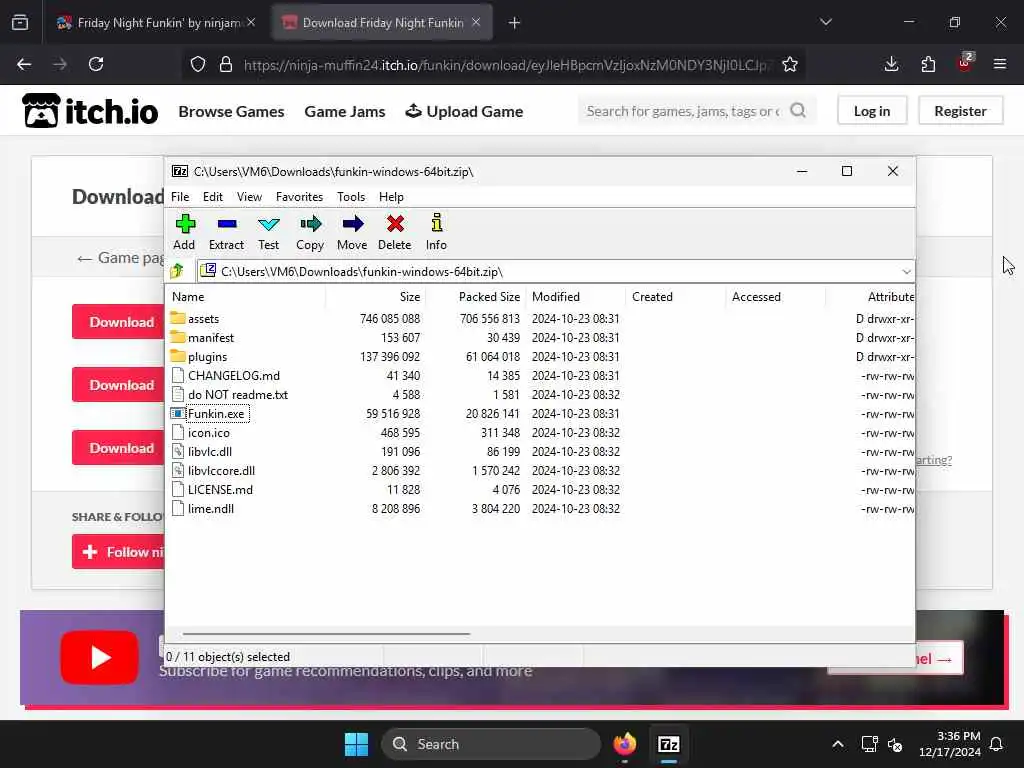Select the plugins folder icon

tap(178, 356)
